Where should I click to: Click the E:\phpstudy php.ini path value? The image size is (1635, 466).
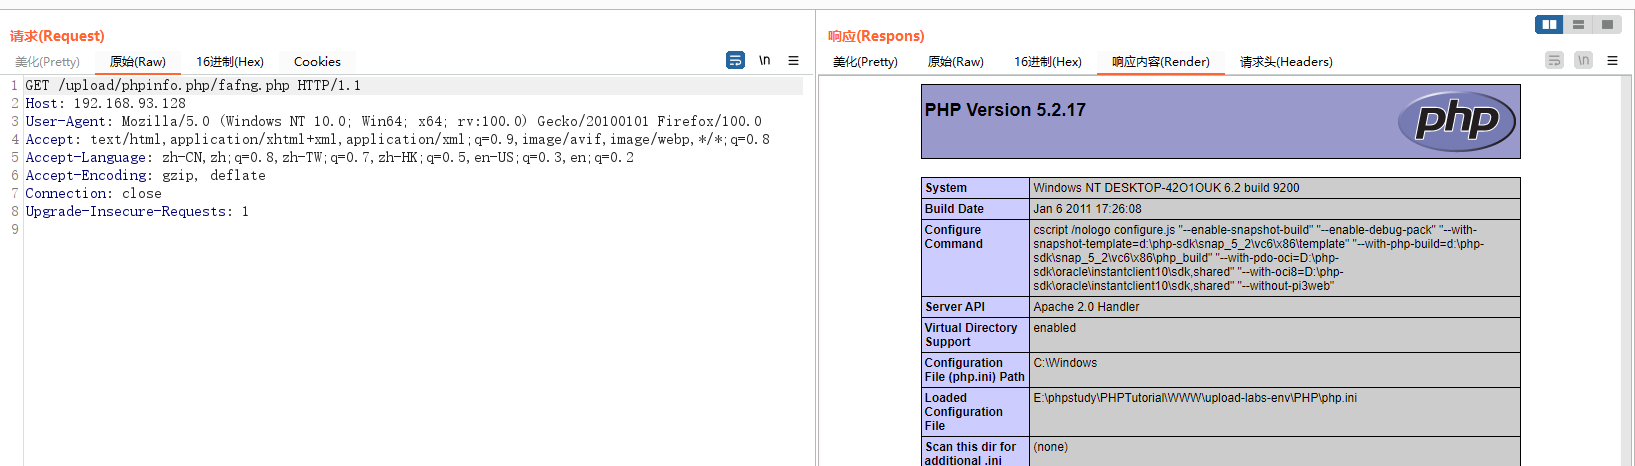coord(1275,412)
